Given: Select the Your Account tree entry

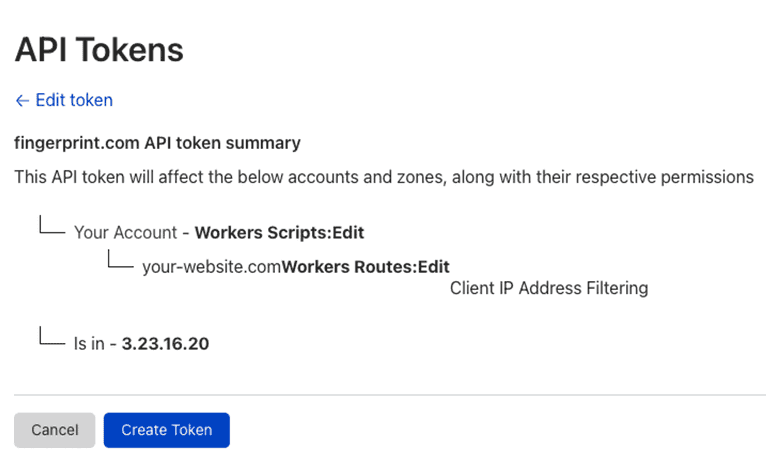Looking at the screenshot, I should [x=126, y=233].
